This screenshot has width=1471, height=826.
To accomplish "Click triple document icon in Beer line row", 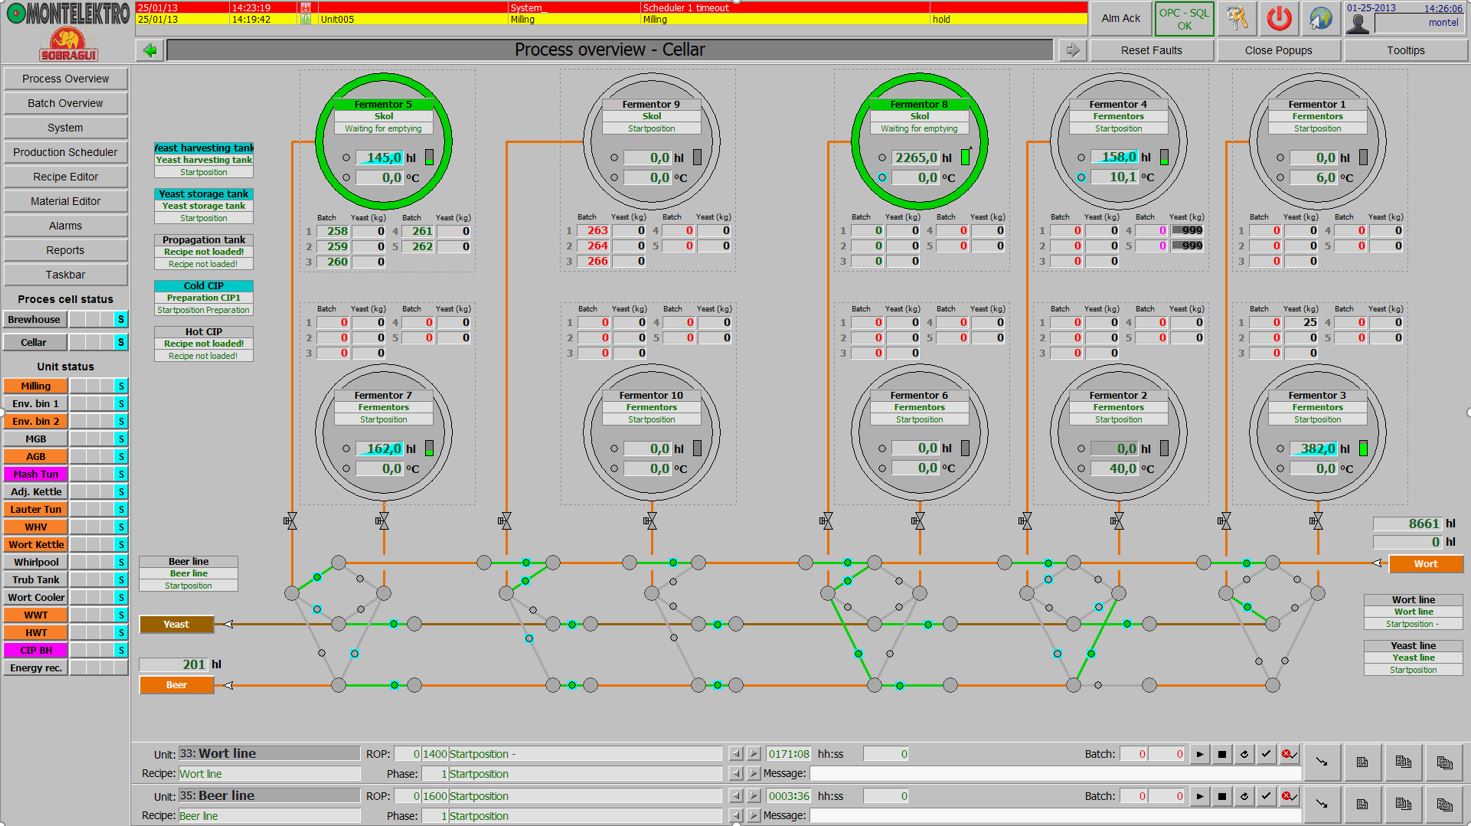I will 1444,804.
